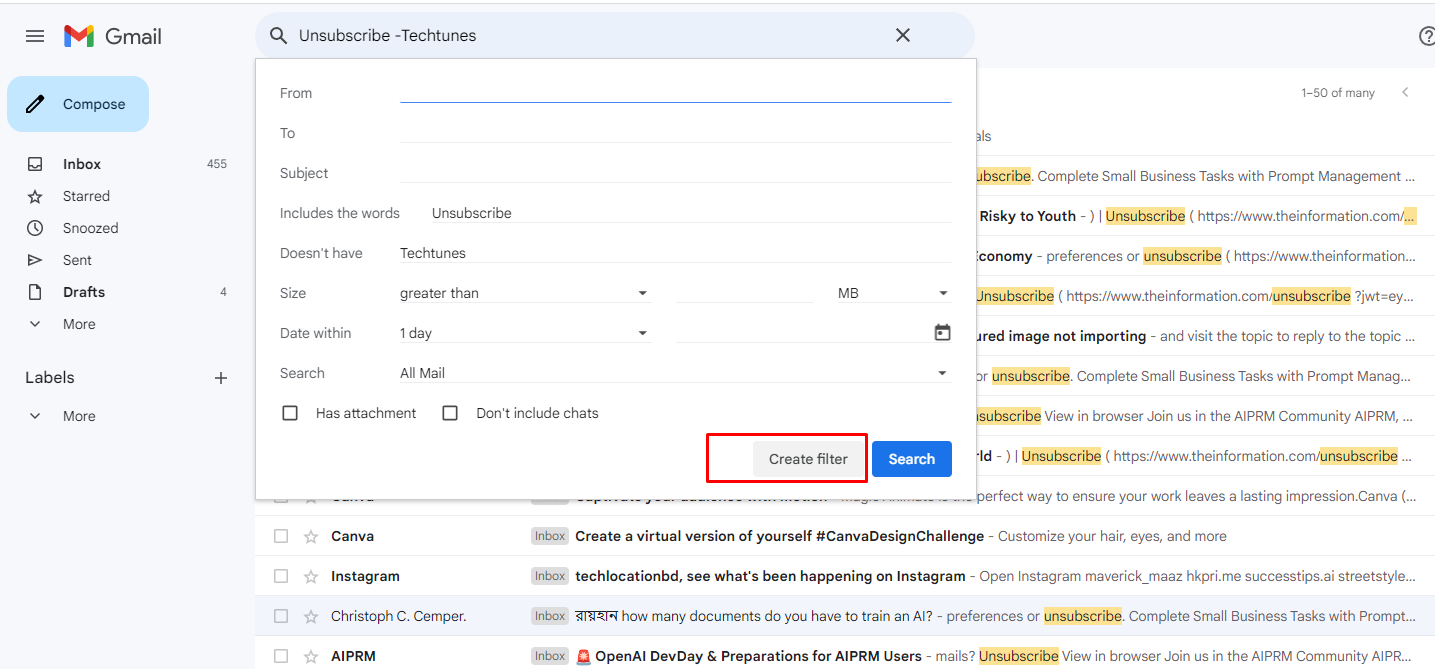Open the MB size unit dropdown
The width and height of the screenshot is (1435, 669).
pos(893,293)
